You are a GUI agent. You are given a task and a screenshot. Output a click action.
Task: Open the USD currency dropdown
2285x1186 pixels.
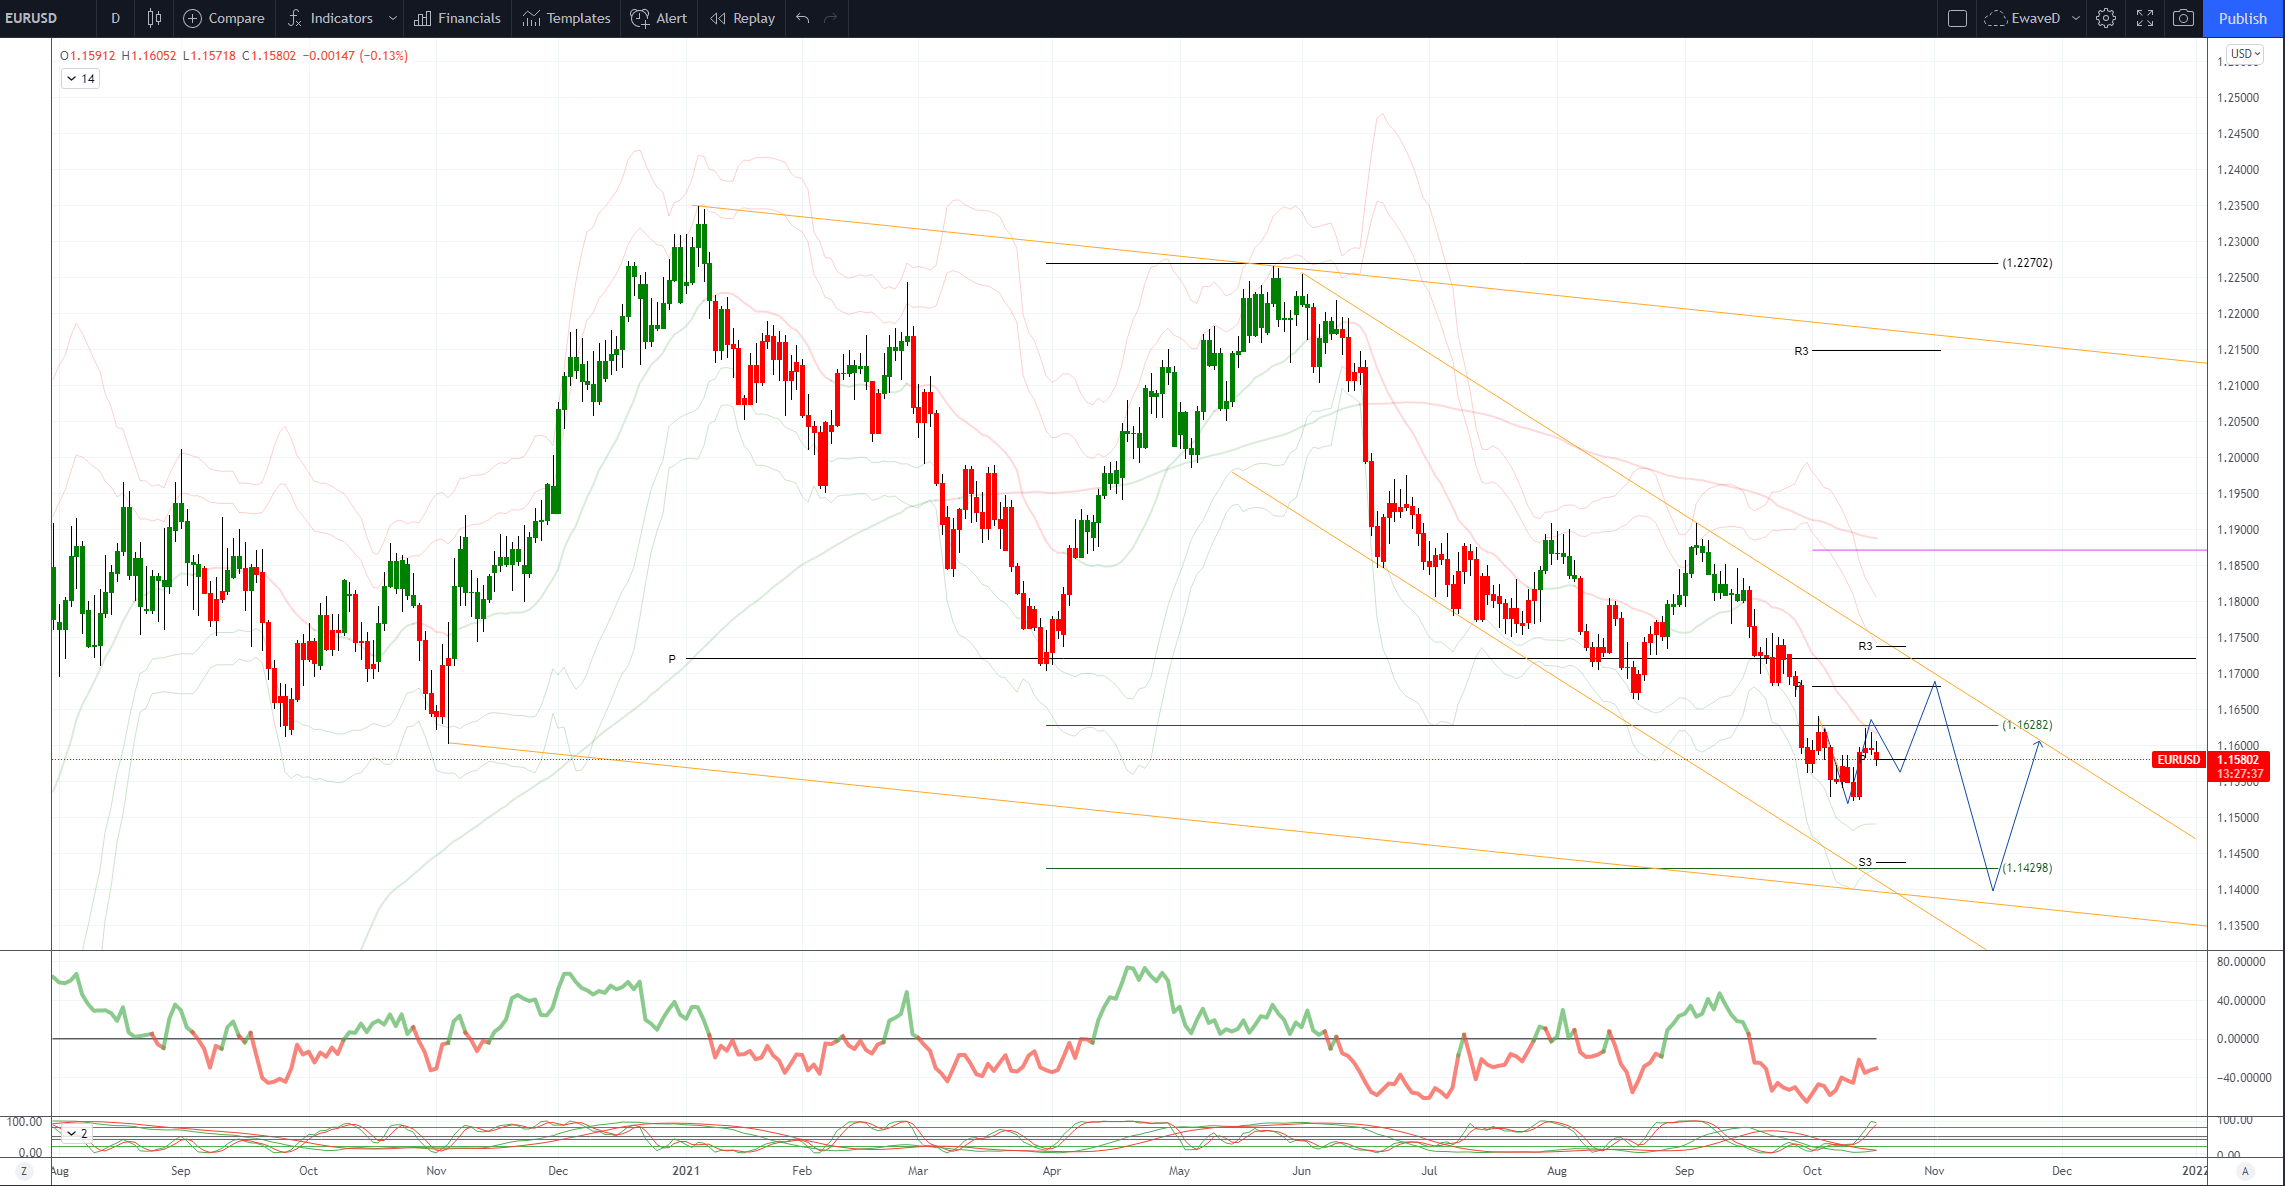(x=2244, y=54)
